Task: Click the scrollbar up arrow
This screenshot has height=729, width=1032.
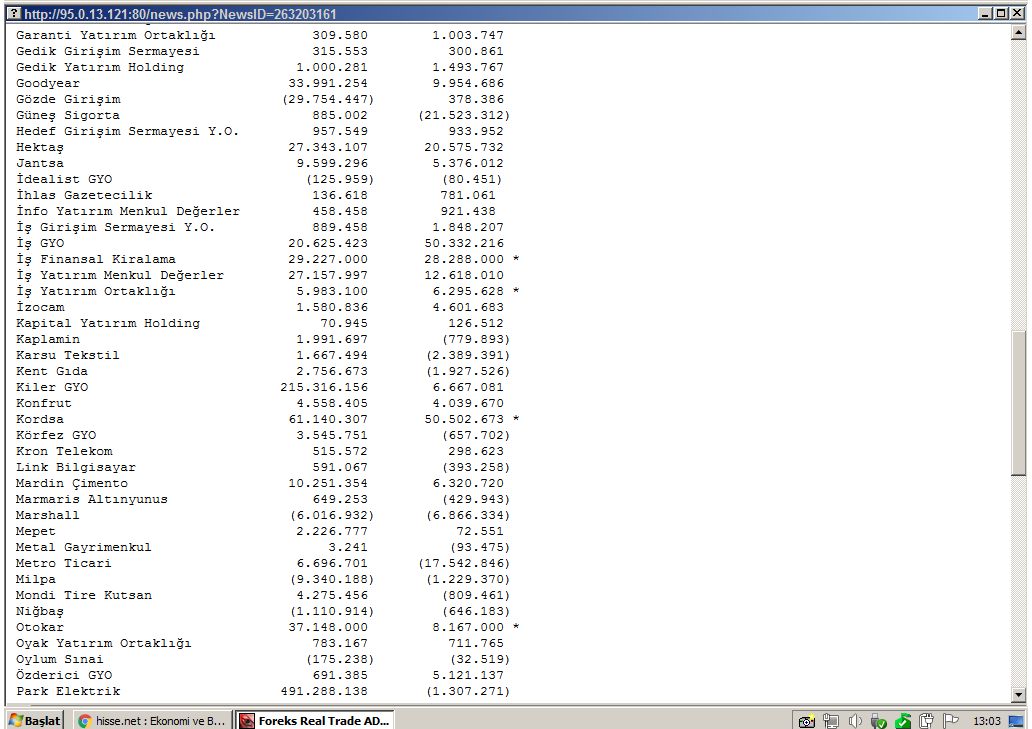Action: (x=1018, y=32)
